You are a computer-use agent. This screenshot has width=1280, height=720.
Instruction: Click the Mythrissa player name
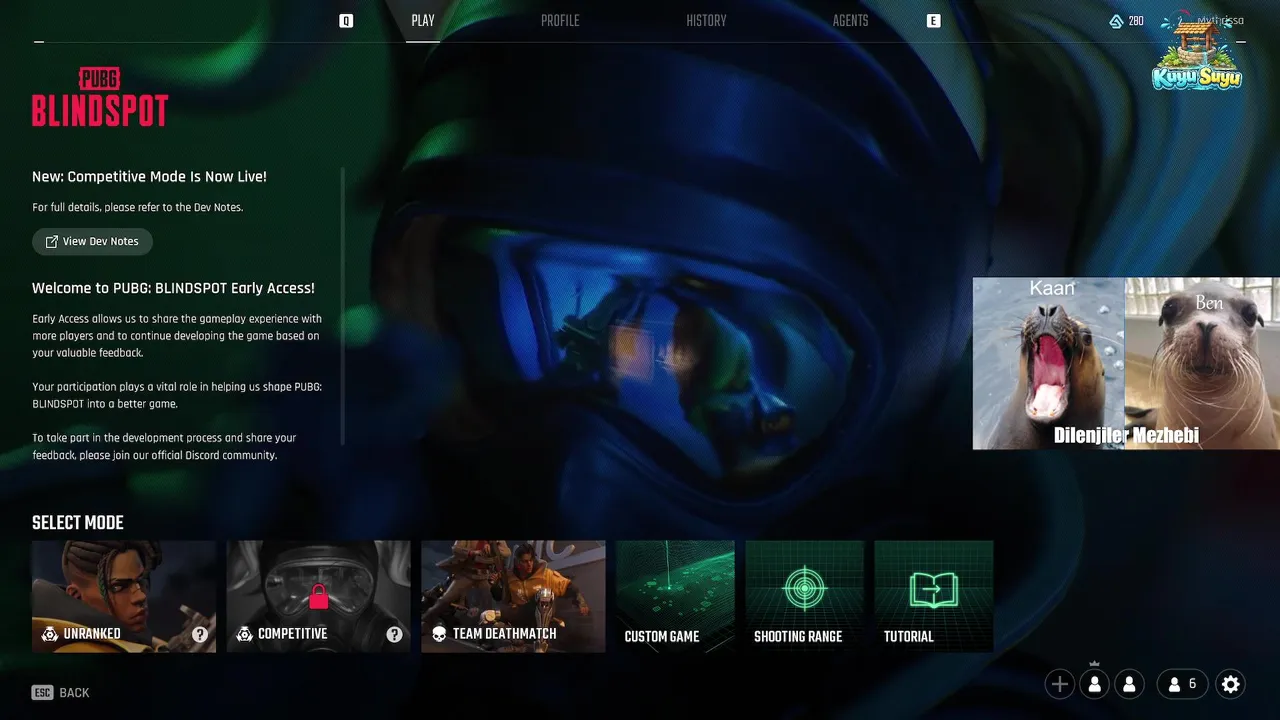point(1220,21)
